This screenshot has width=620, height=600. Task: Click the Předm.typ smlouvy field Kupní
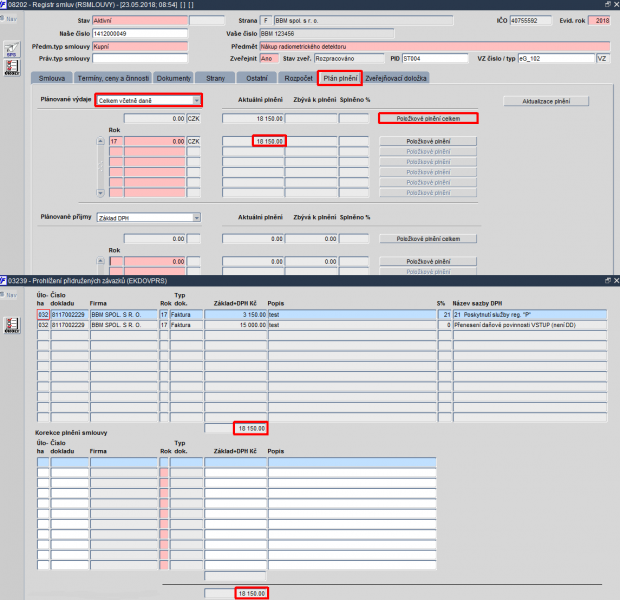(140, 47)
